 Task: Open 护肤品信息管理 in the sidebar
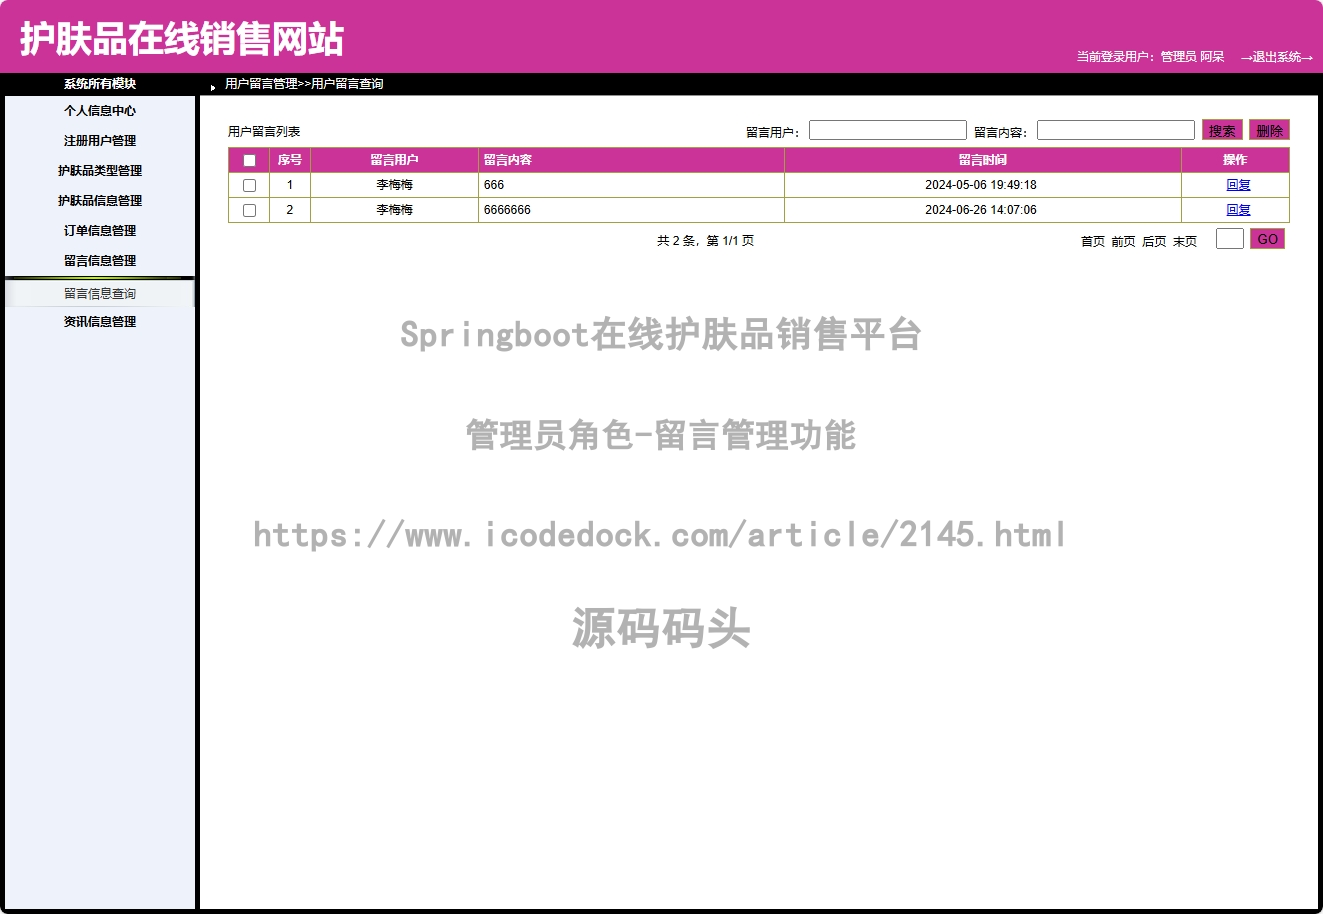coord(100,201)
